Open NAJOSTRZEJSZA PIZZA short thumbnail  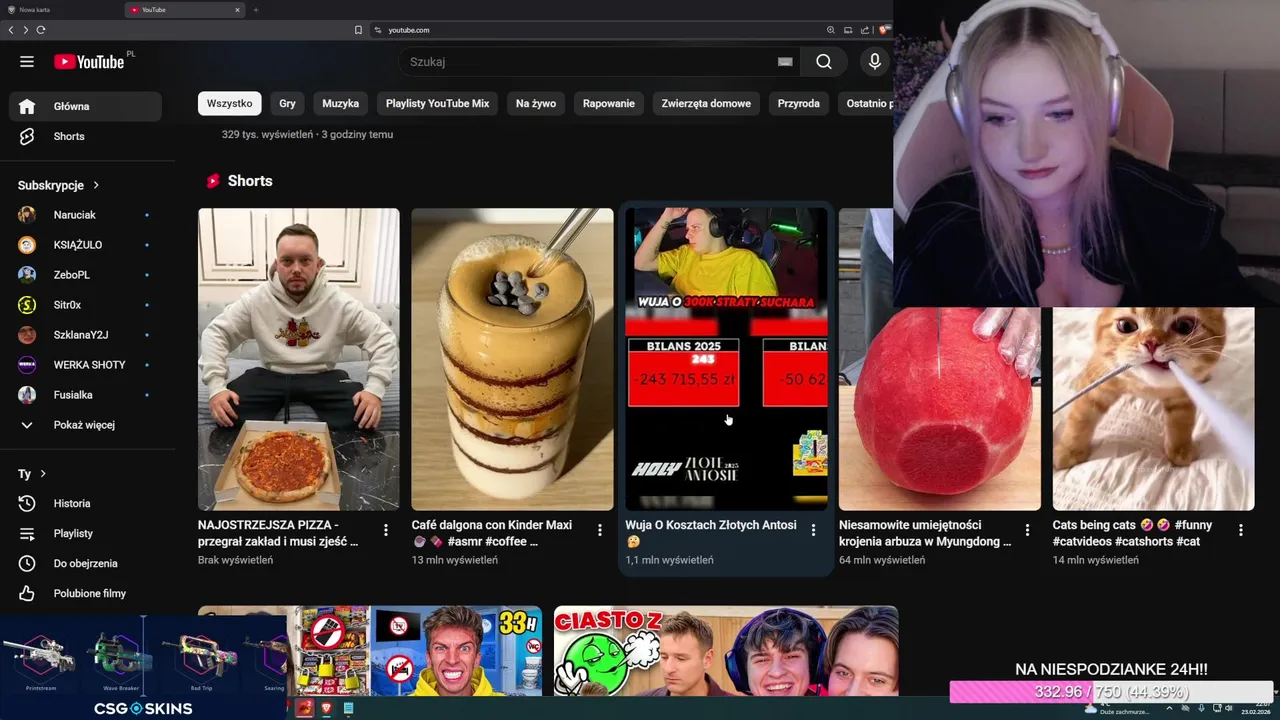pos(299,359)
